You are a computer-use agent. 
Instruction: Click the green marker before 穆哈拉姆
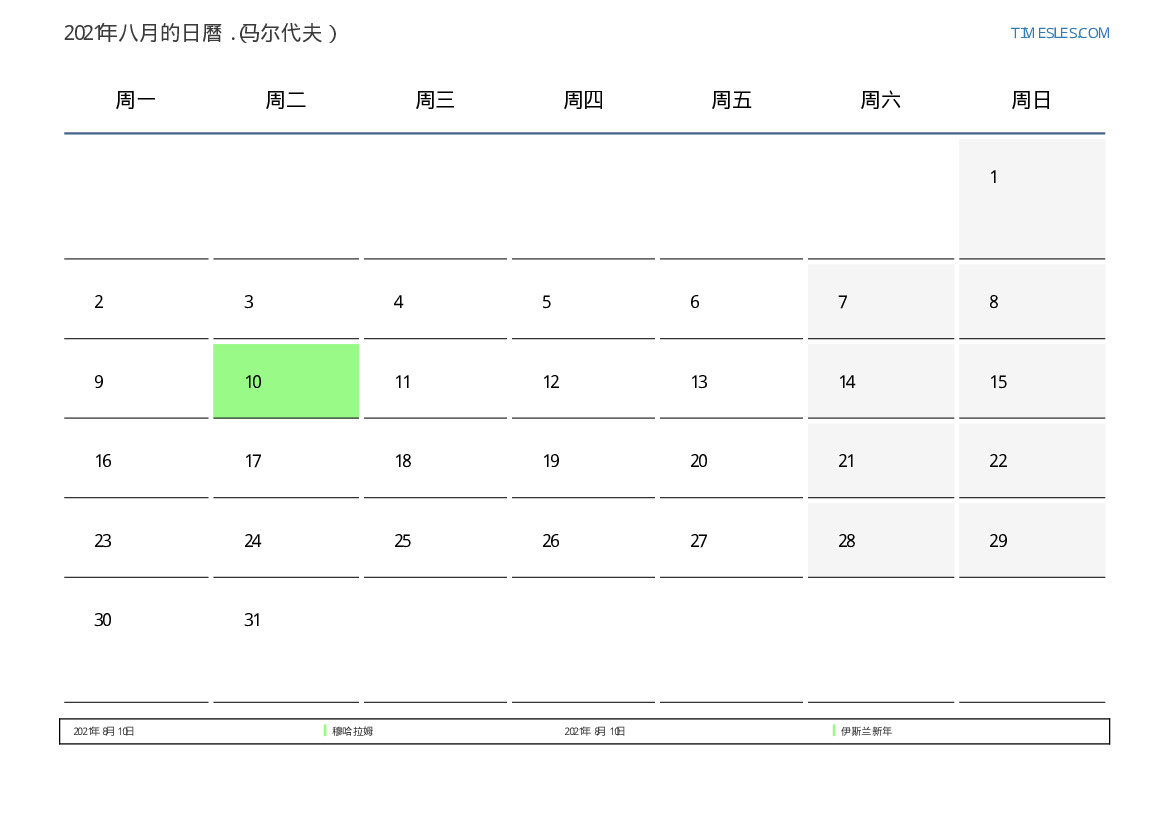click(x=325, y=731)
